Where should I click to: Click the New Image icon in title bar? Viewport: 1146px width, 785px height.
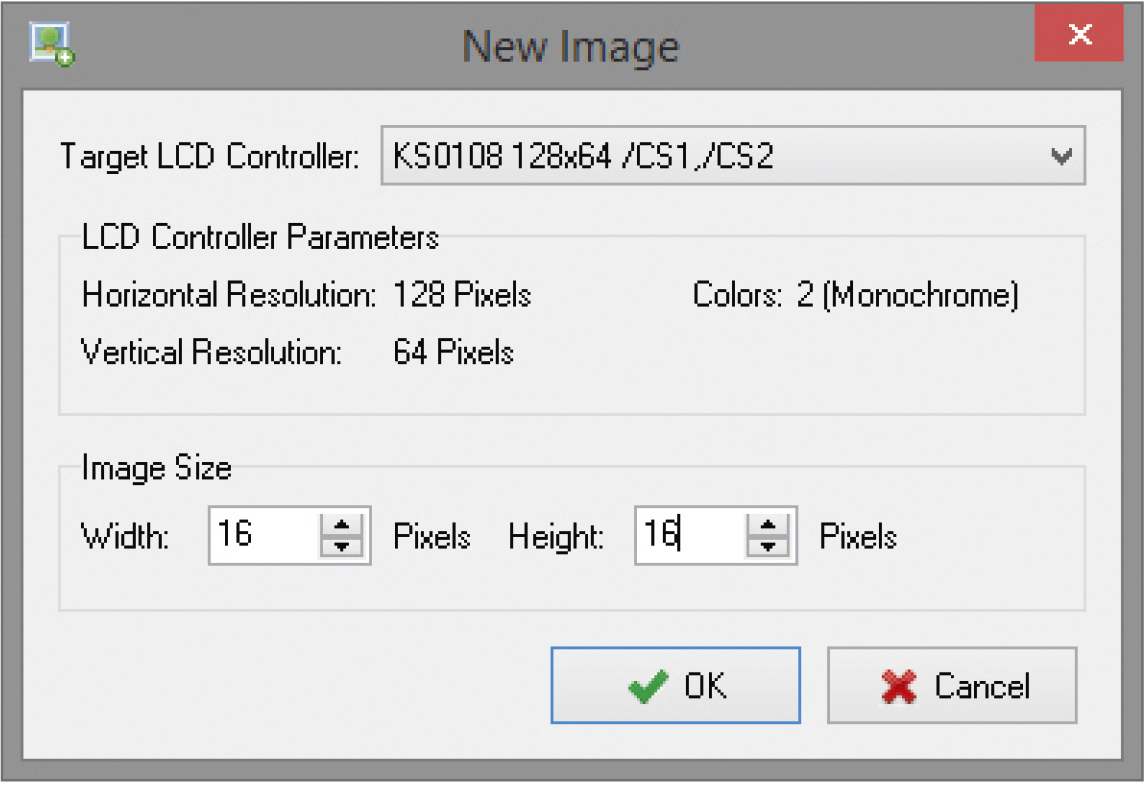[x=52, y=44]
